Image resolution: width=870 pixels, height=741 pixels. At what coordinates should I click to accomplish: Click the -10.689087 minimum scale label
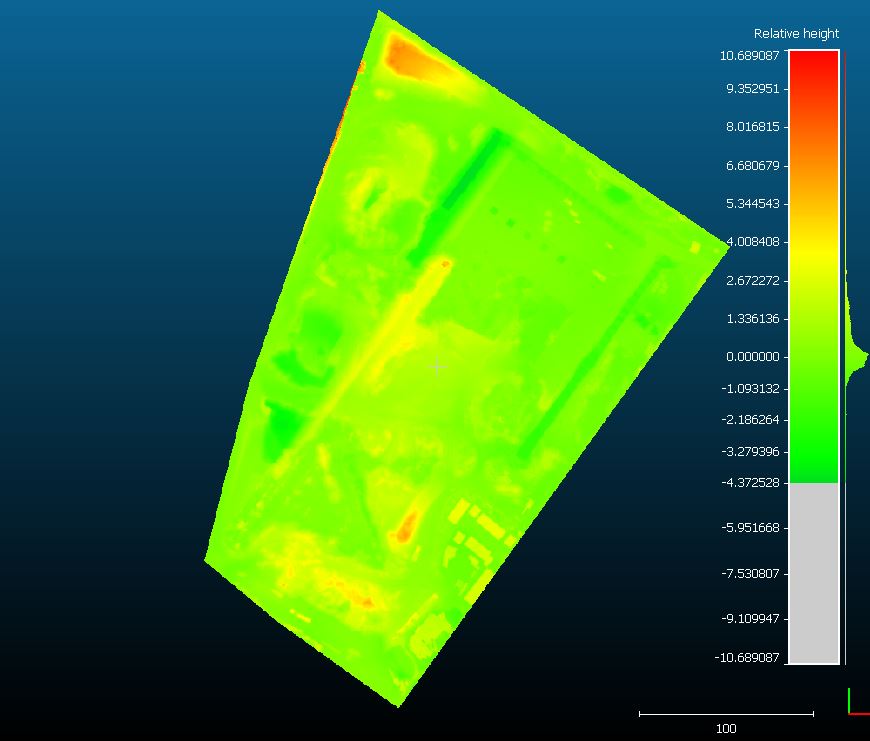(x=748, y=657)
